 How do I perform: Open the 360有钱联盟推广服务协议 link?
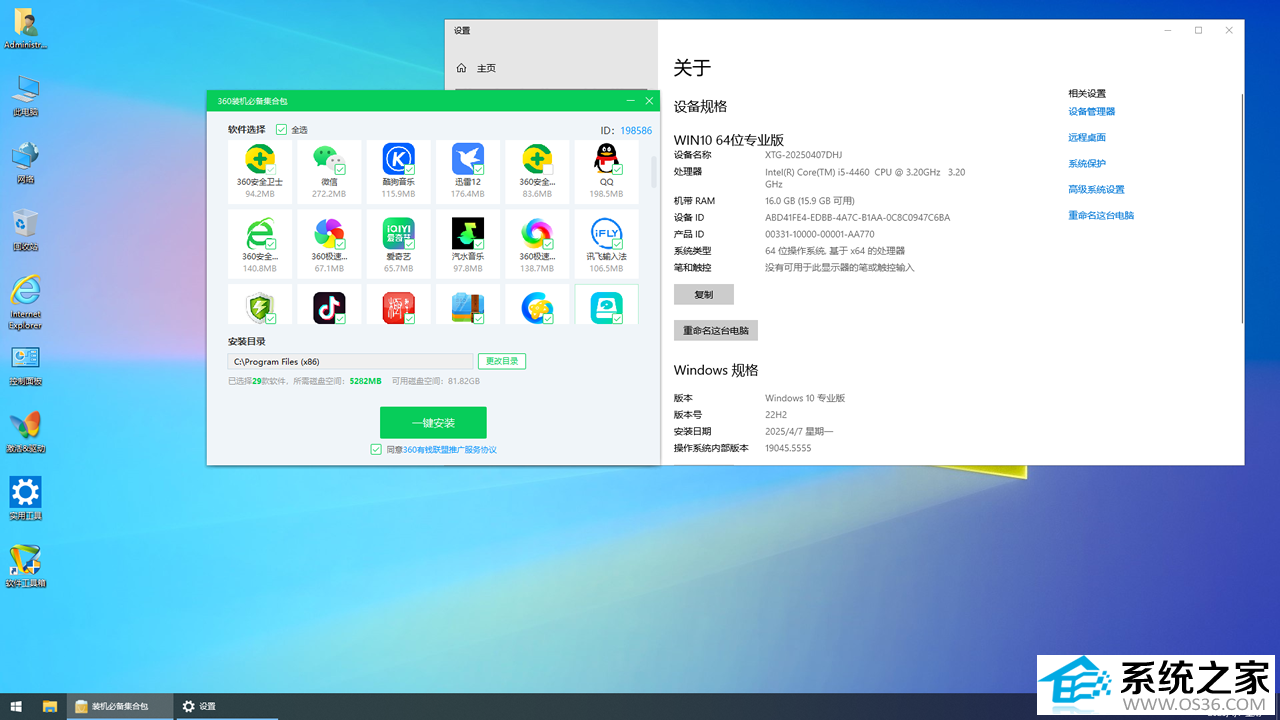[x=450, y=450]
